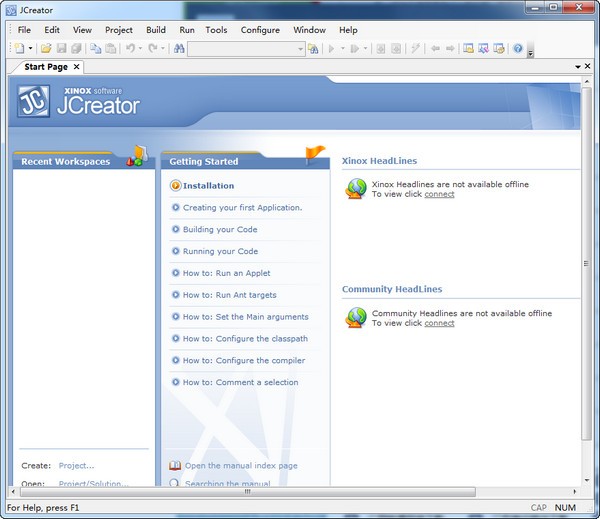Open the Build menu
Image resolution: width=600 pixels, height=519 pixels.
[x=156, y=30]
